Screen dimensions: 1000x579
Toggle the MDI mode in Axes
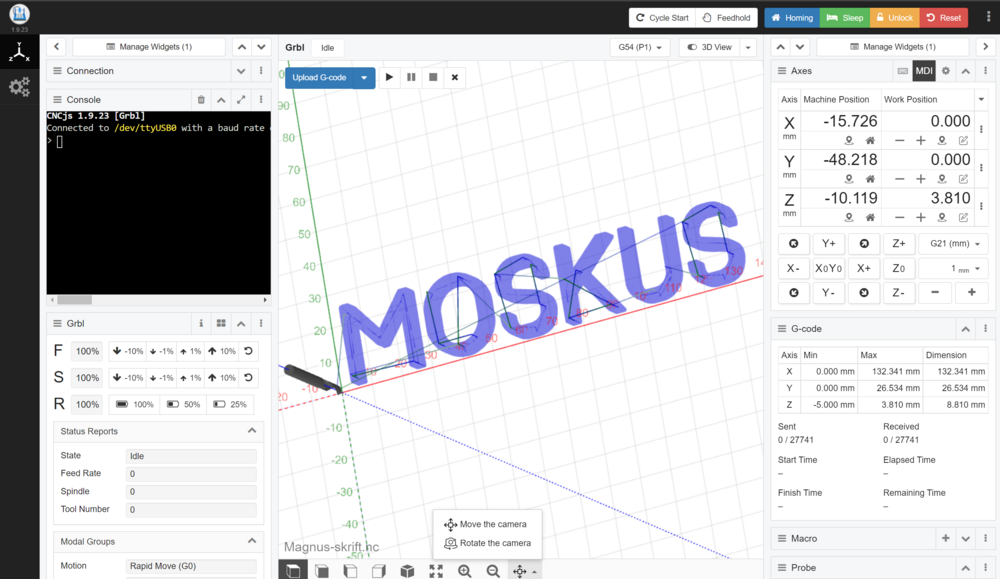point(923,71)
